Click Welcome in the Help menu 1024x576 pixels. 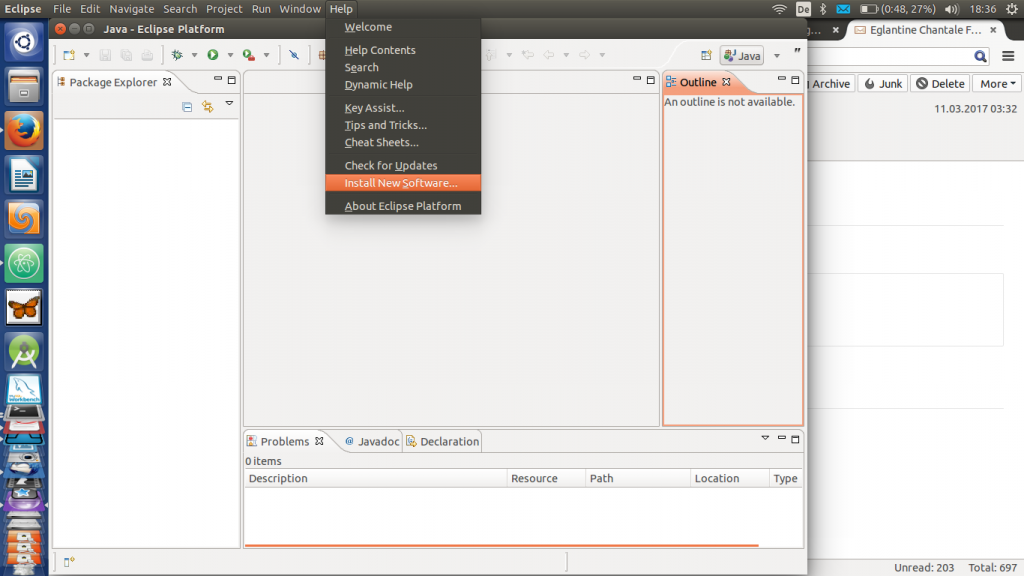click(x=403, y=27)
